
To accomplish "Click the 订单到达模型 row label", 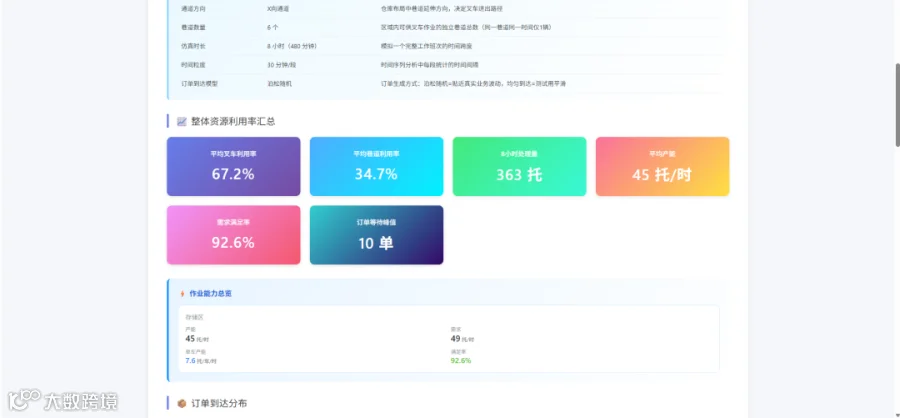I will [199, 84].
